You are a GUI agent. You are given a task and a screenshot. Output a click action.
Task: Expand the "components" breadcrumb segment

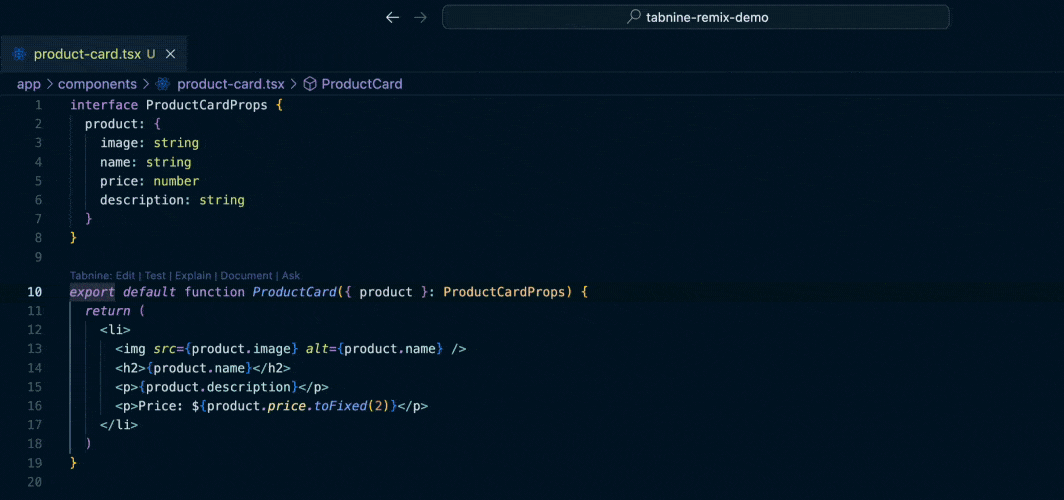coord(97,84)
